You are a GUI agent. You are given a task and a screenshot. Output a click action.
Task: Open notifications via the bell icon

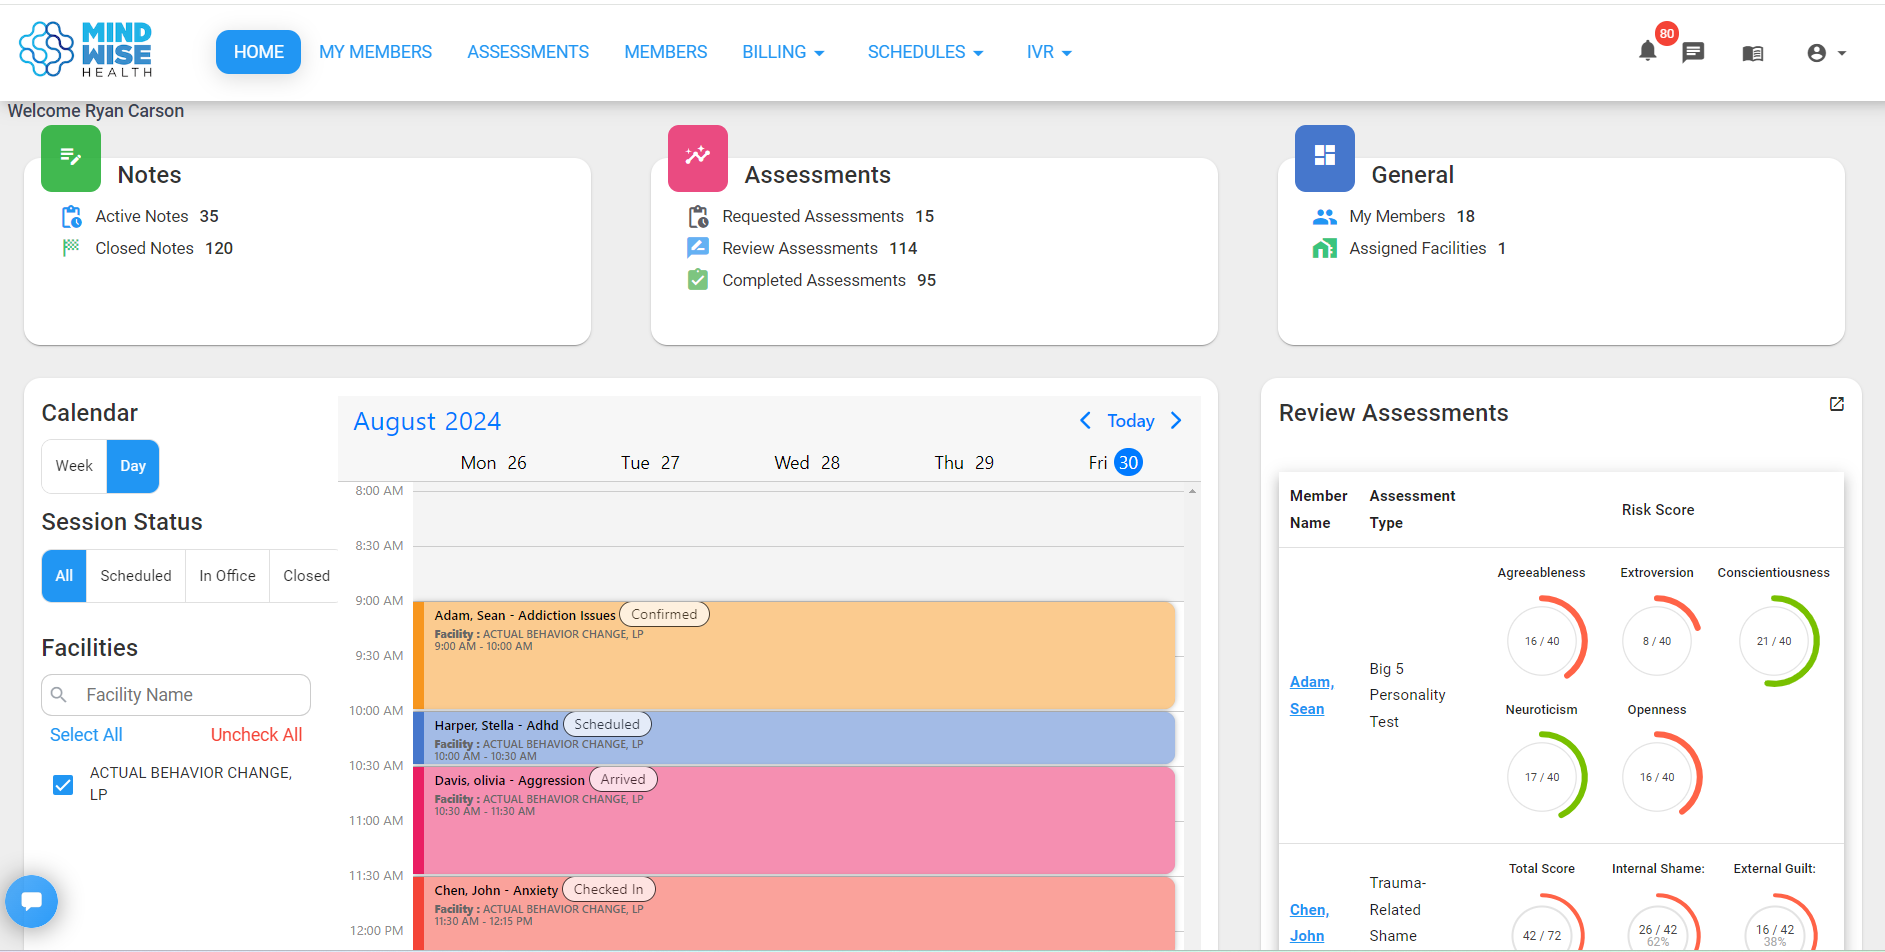point(1649,50)
